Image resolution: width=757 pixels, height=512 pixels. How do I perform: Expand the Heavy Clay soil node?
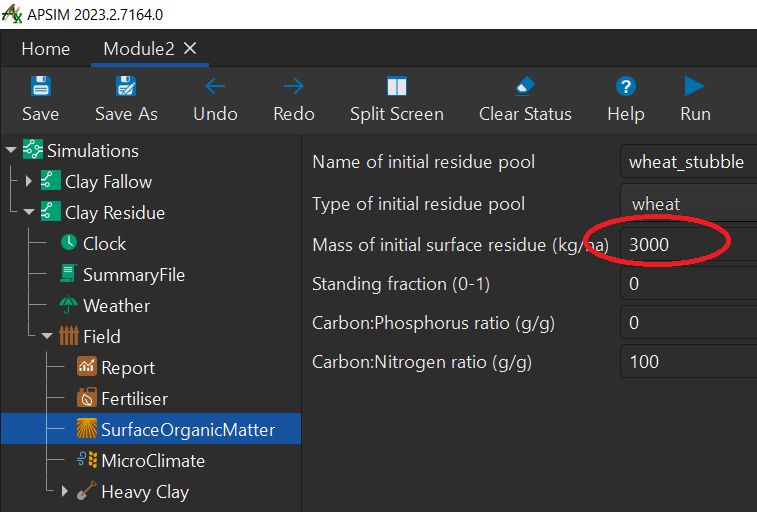[65, 491]
